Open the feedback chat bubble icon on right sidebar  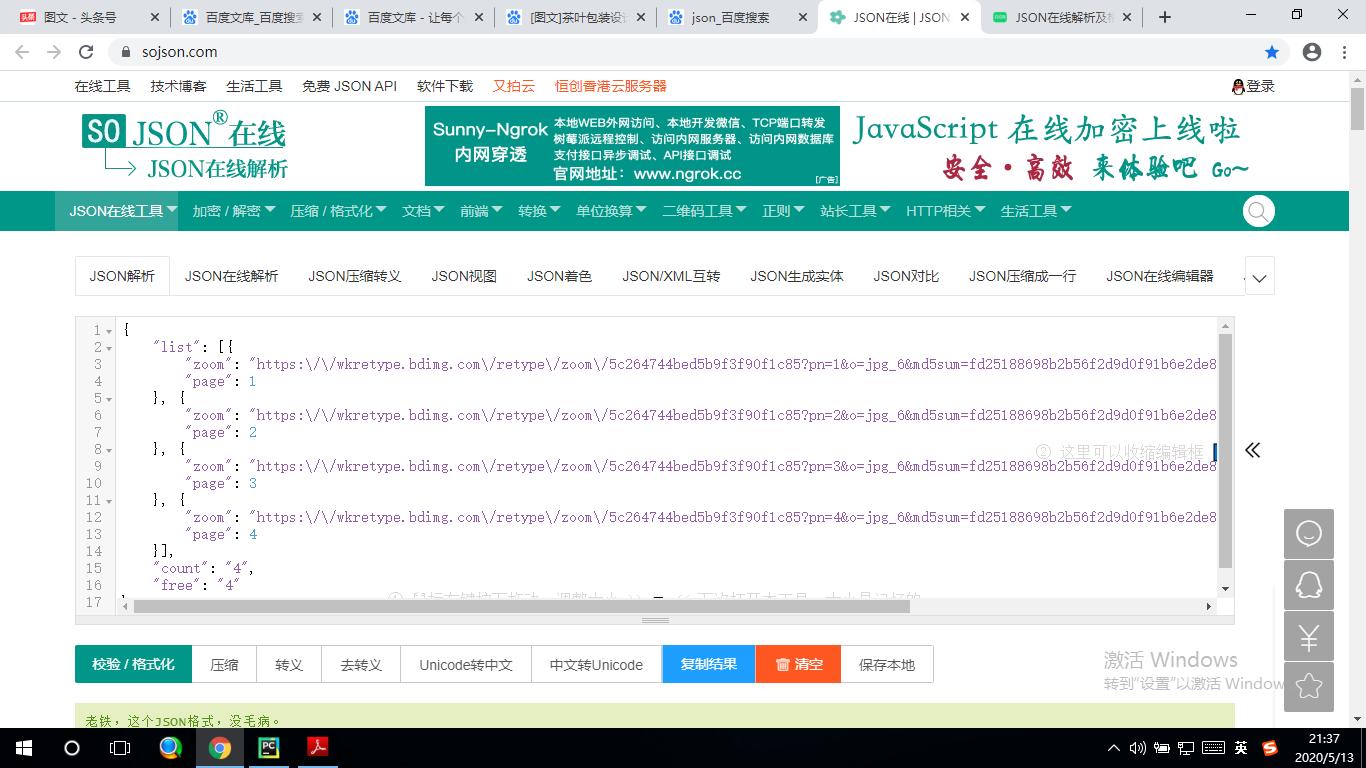[x=1308, y=534]
